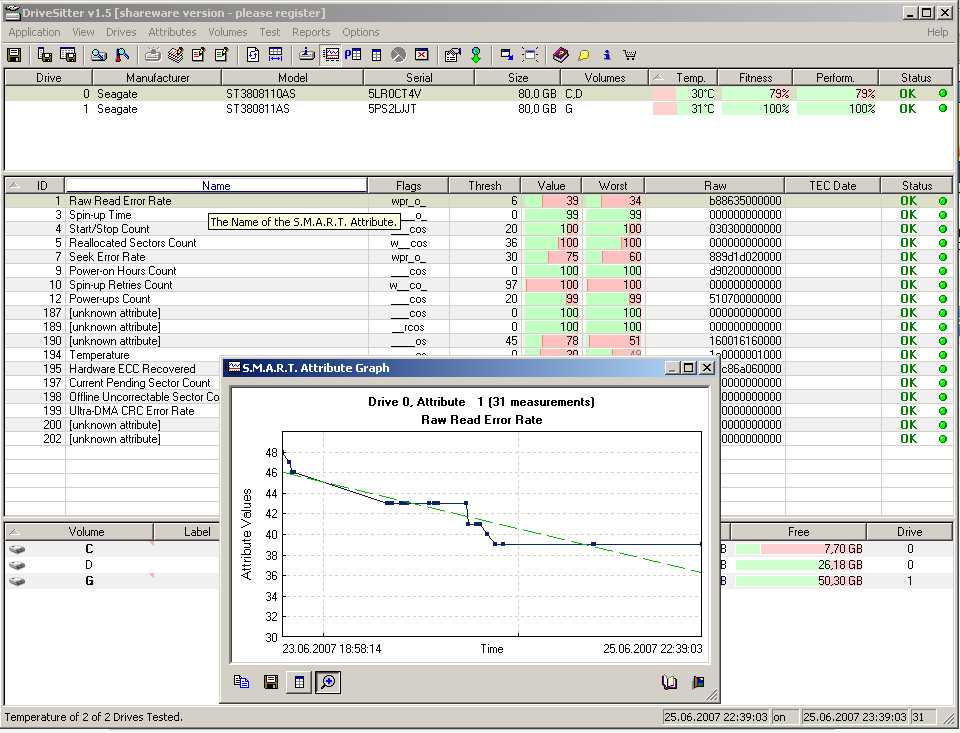Click the refresh document toolbar icon

pos(252,55)
